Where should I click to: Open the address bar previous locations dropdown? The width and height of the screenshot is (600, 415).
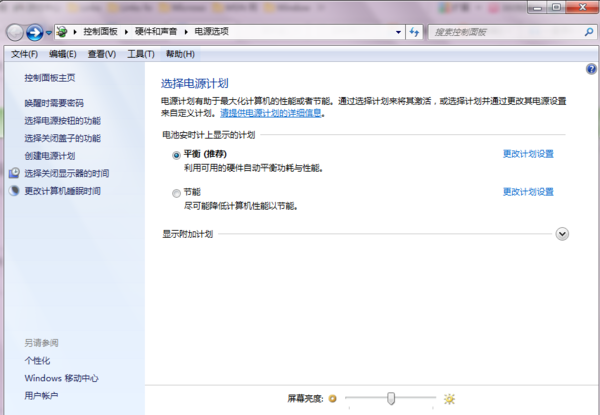pos(398,32)
